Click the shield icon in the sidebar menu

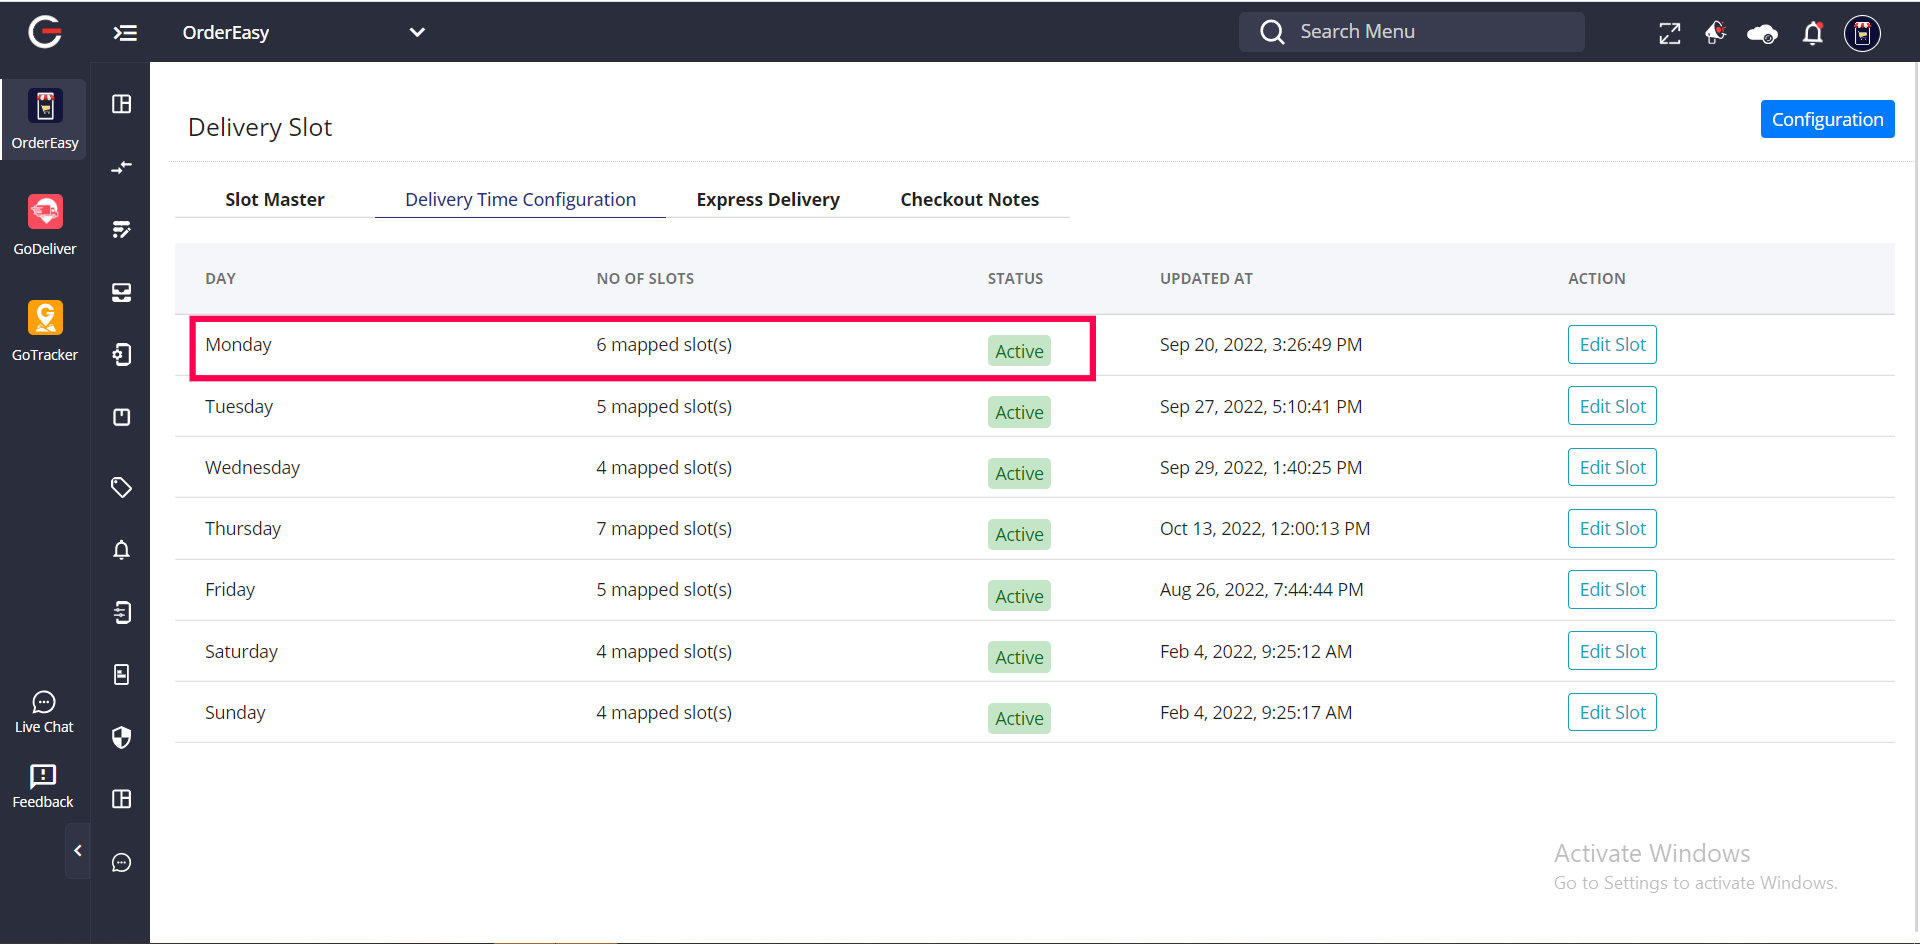click(x=121, y=738)
